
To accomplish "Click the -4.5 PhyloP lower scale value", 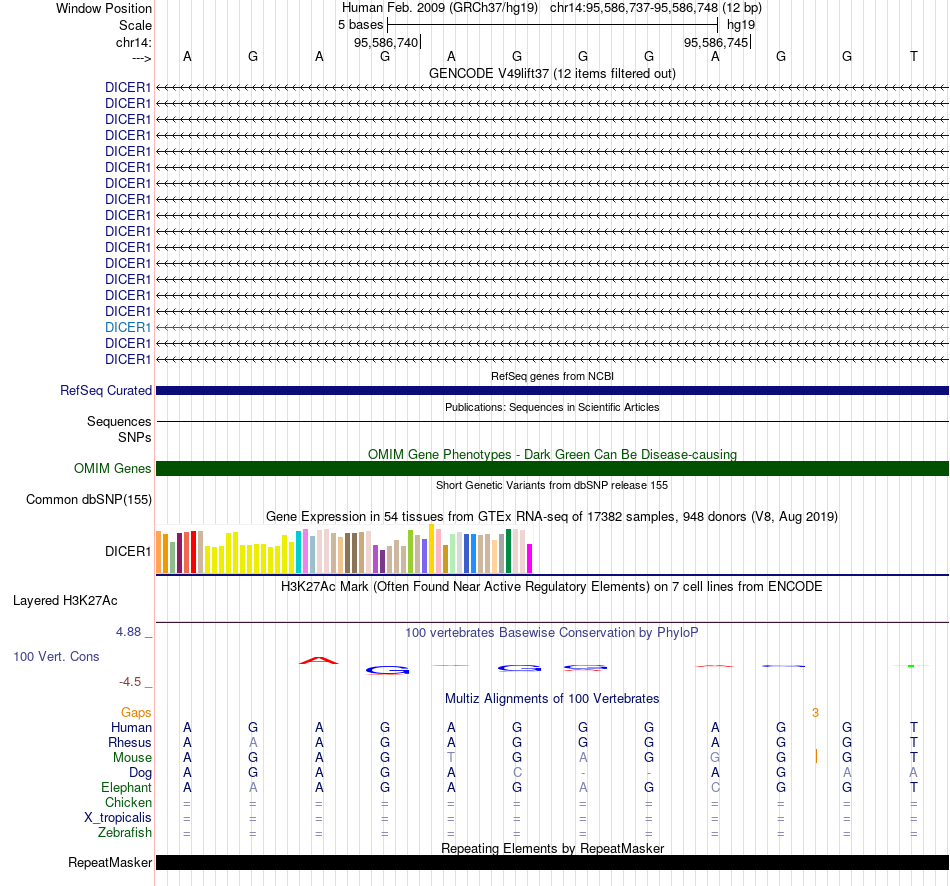I will click(130, 682).
